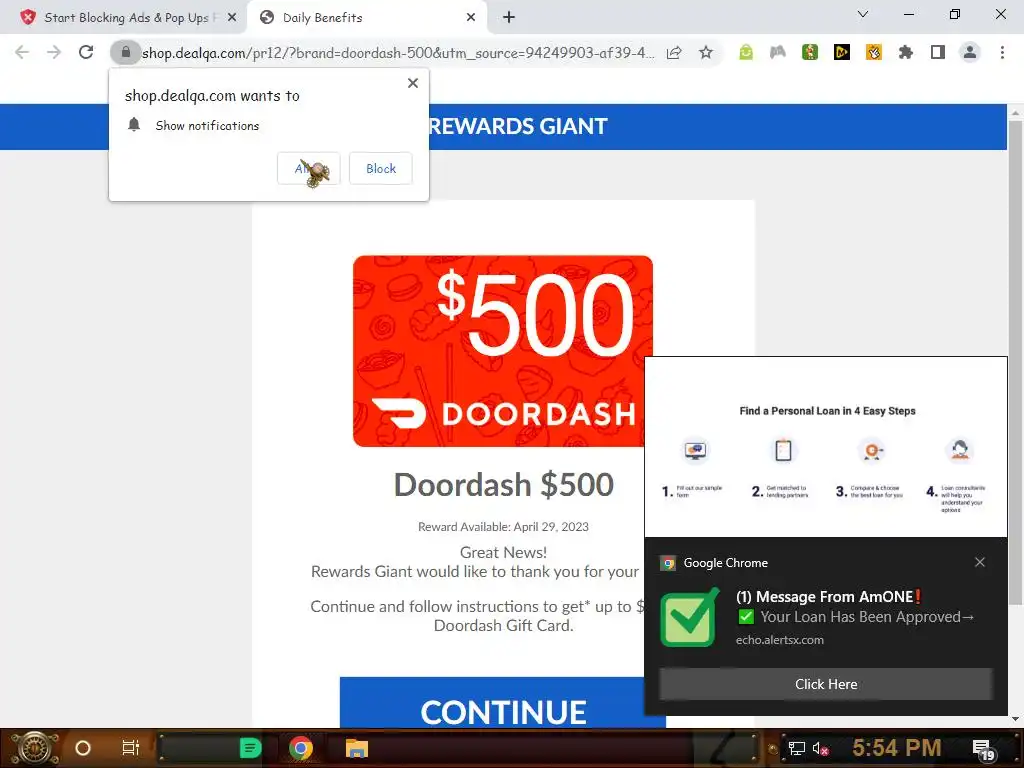Go forward using browser forward arrow
Screen dimensions: 1024x768
pos(54,52)
